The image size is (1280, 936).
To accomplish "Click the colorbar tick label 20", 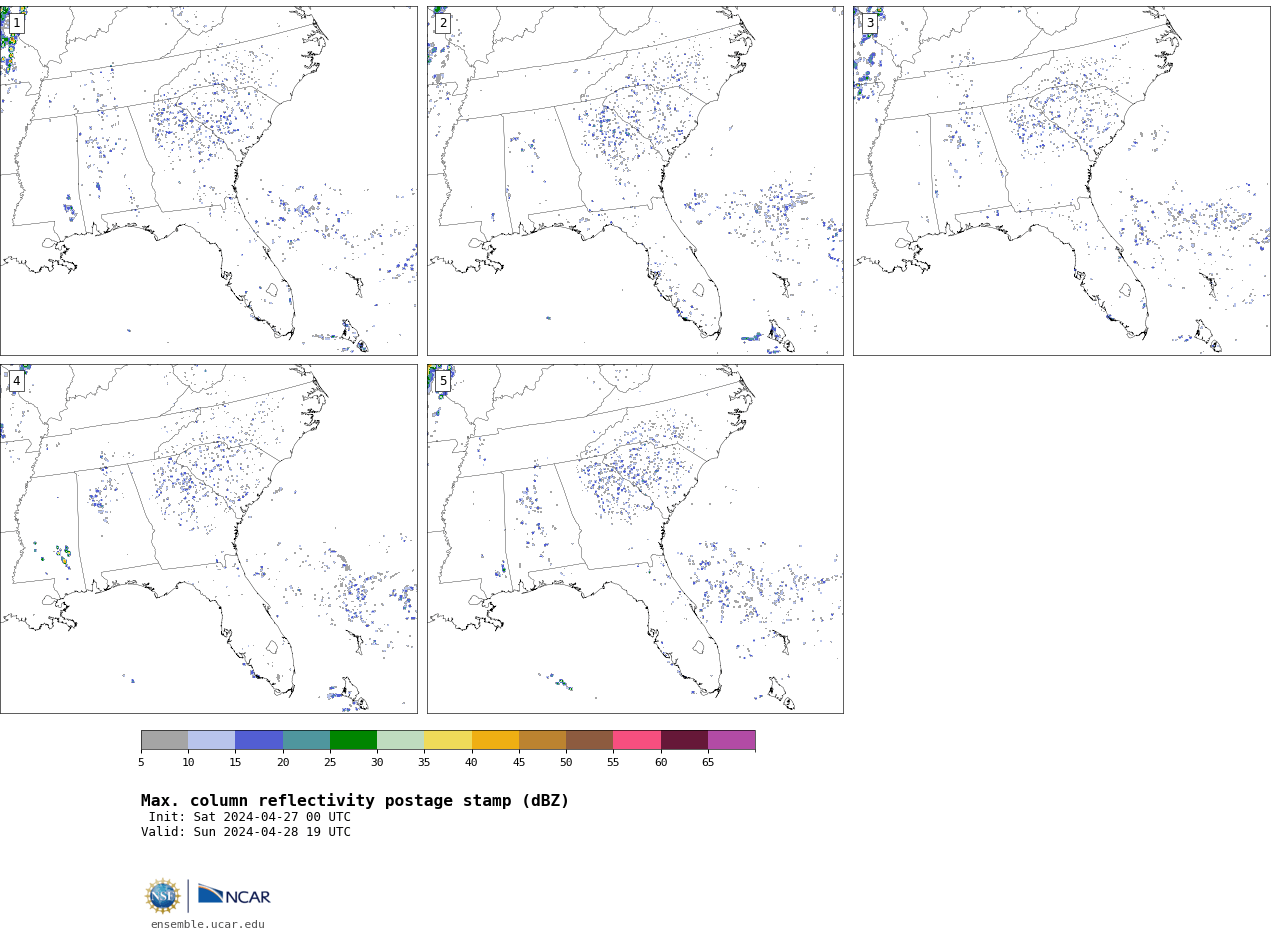I will (283, 763).
